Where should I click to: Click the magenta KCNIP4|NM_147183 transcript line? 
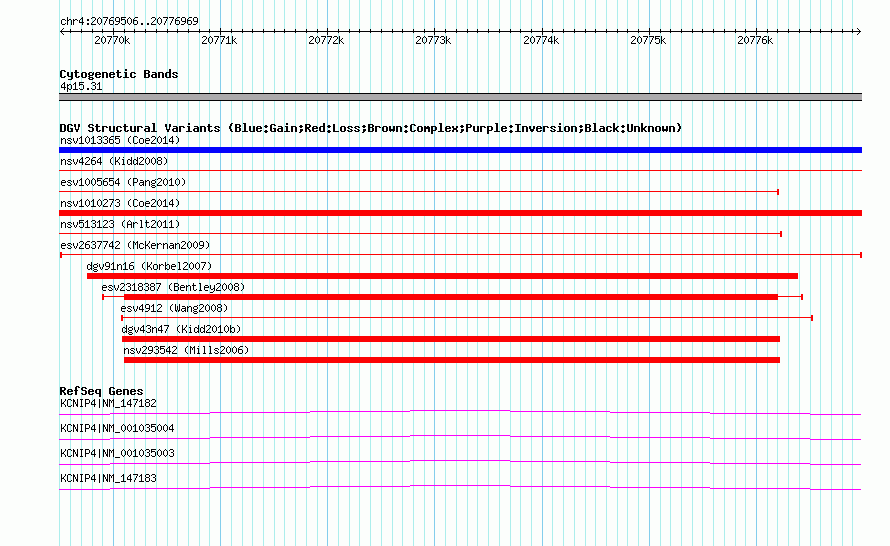(x=460, y=487)
